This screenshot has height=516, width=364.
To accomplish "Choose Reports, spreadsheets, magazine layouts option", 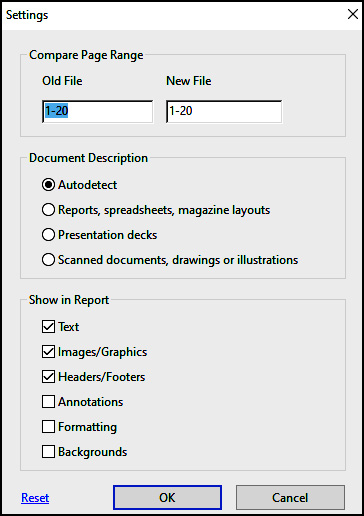I will coord(48,210).
